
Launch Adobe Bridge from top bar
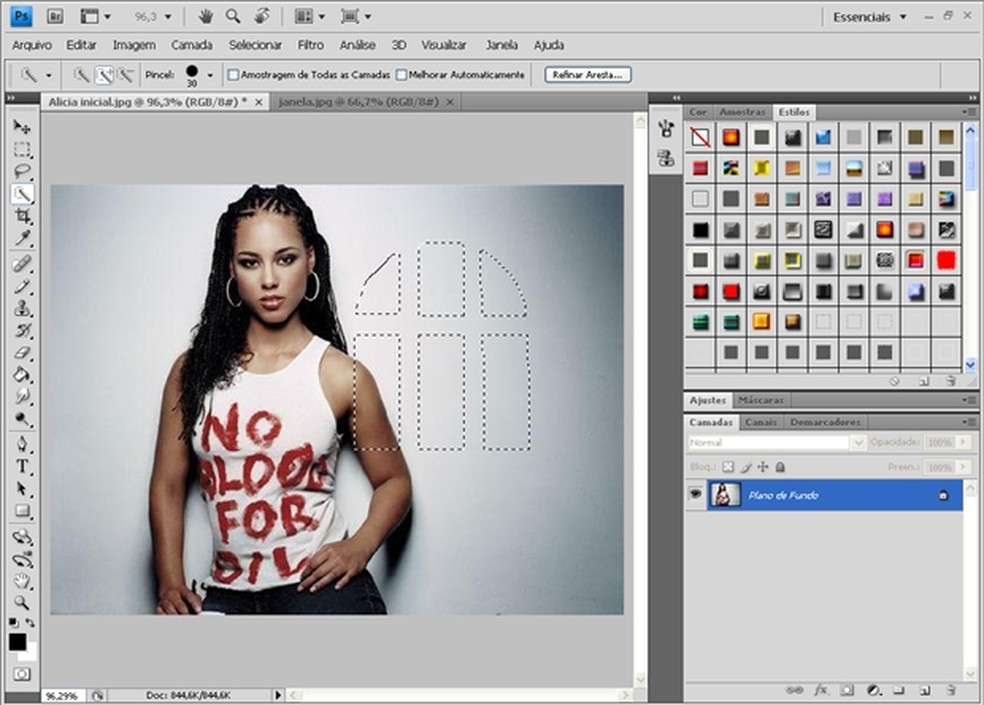[55, 17]
